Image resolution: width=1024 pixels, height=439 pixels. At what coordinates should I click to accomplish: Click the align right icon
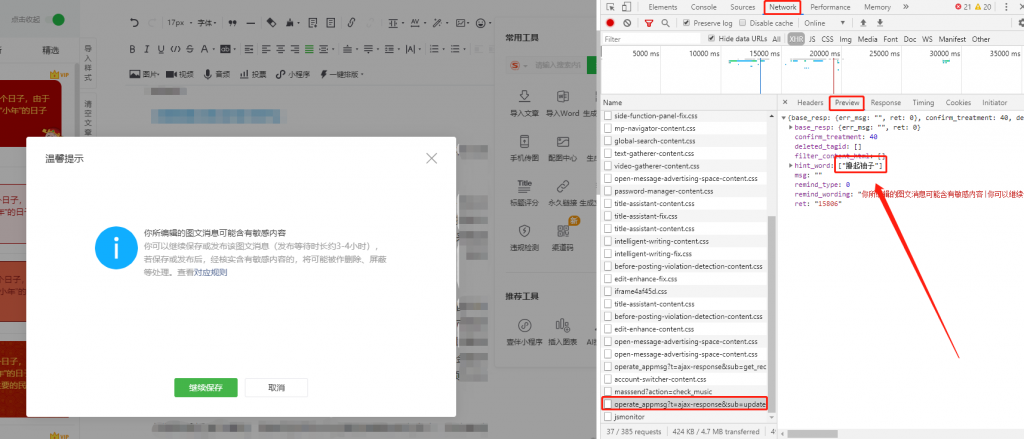pos(295,49)
